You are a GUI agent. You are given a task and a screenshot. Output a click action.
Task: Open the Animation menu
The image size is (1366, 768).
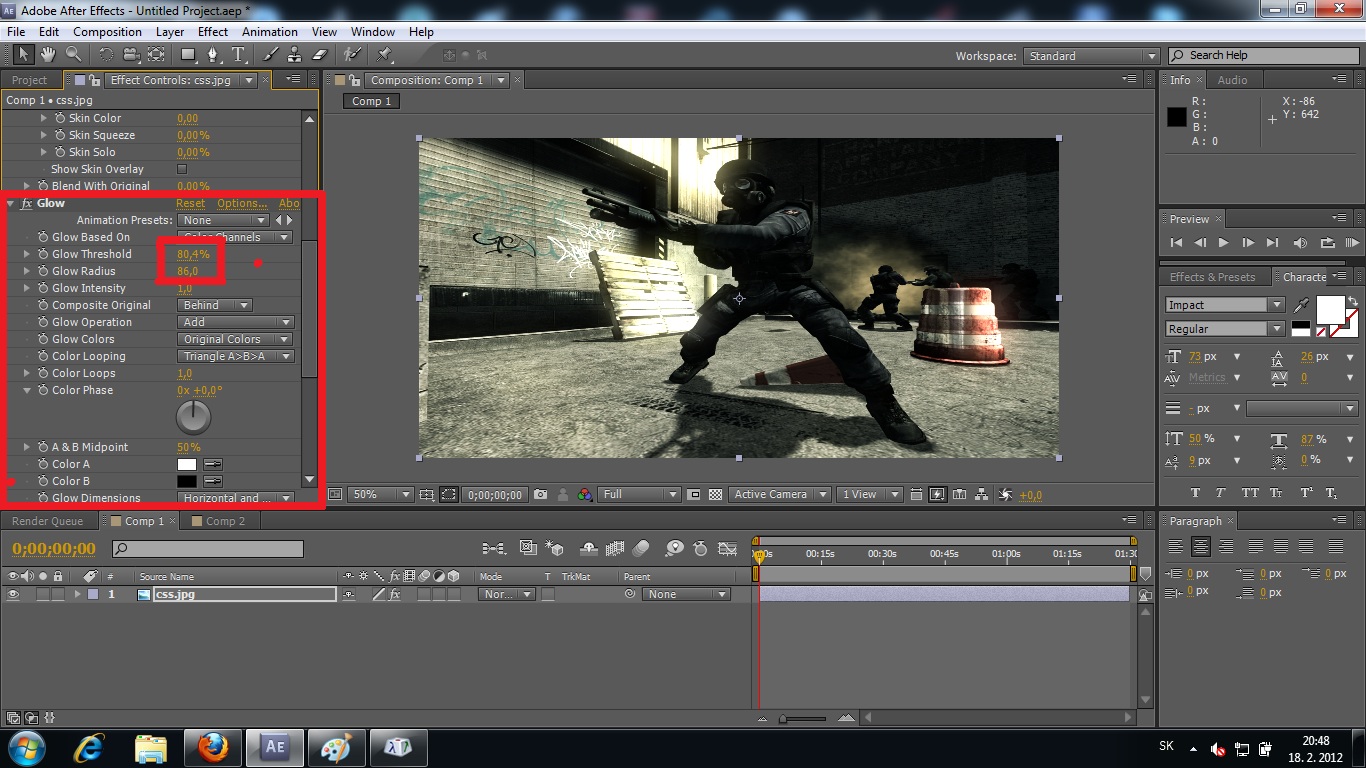coord(270,32)
